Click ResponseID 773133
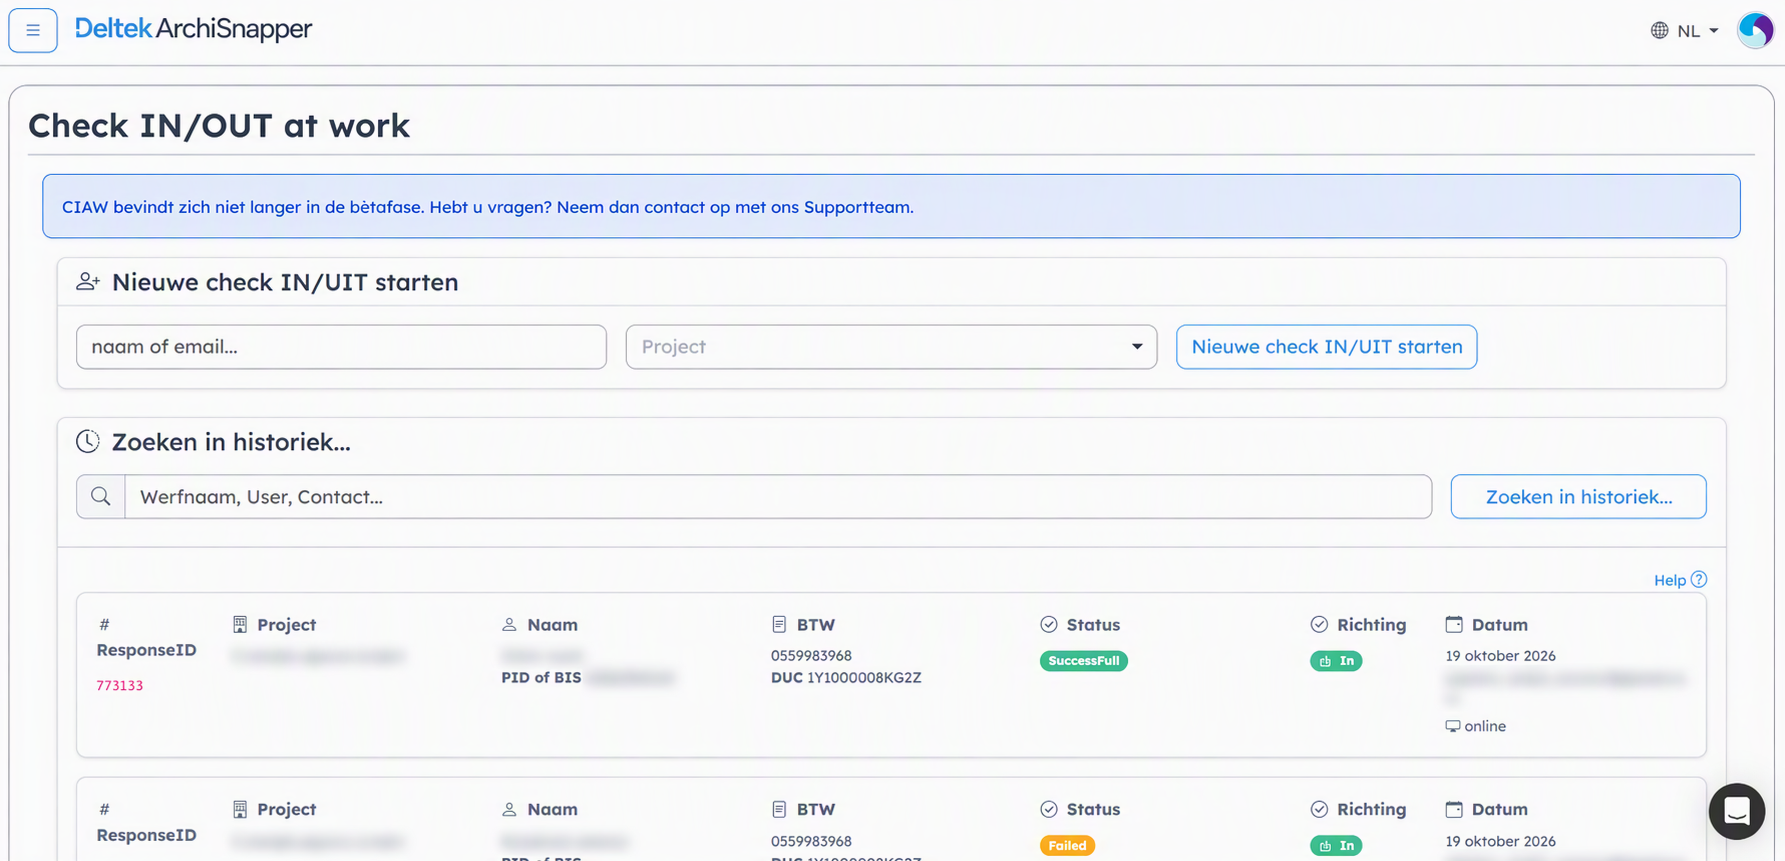1785x861 pixels. (120, 686)
